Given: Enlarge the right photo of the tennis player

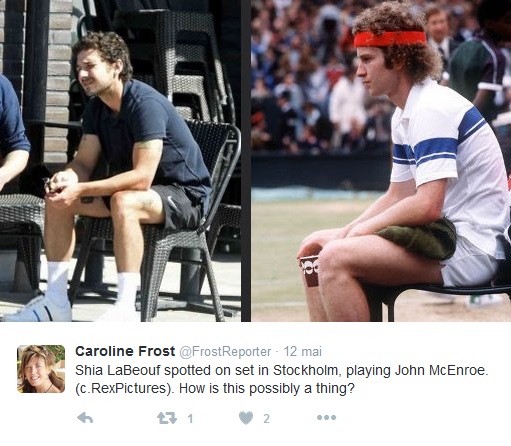Looking at the screenshot, I should coord(381,161).
